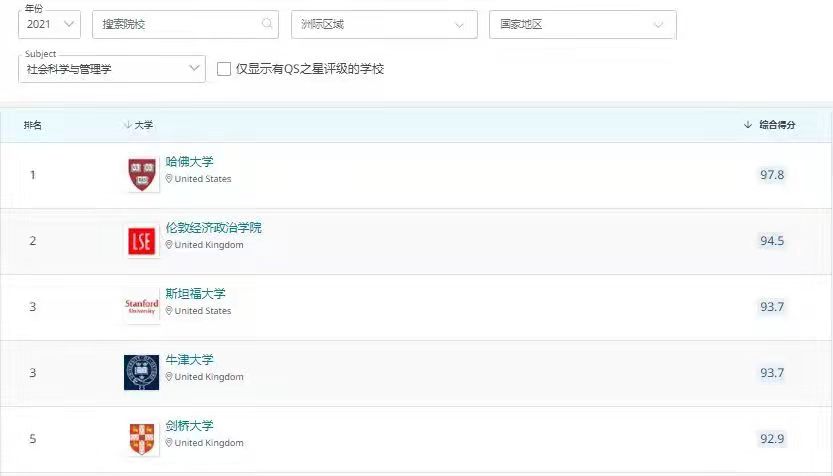The width and height of the screenshot is (833, 476).
Task: Click United States text under 斯坦福大学
Action: tap(203, 311)
